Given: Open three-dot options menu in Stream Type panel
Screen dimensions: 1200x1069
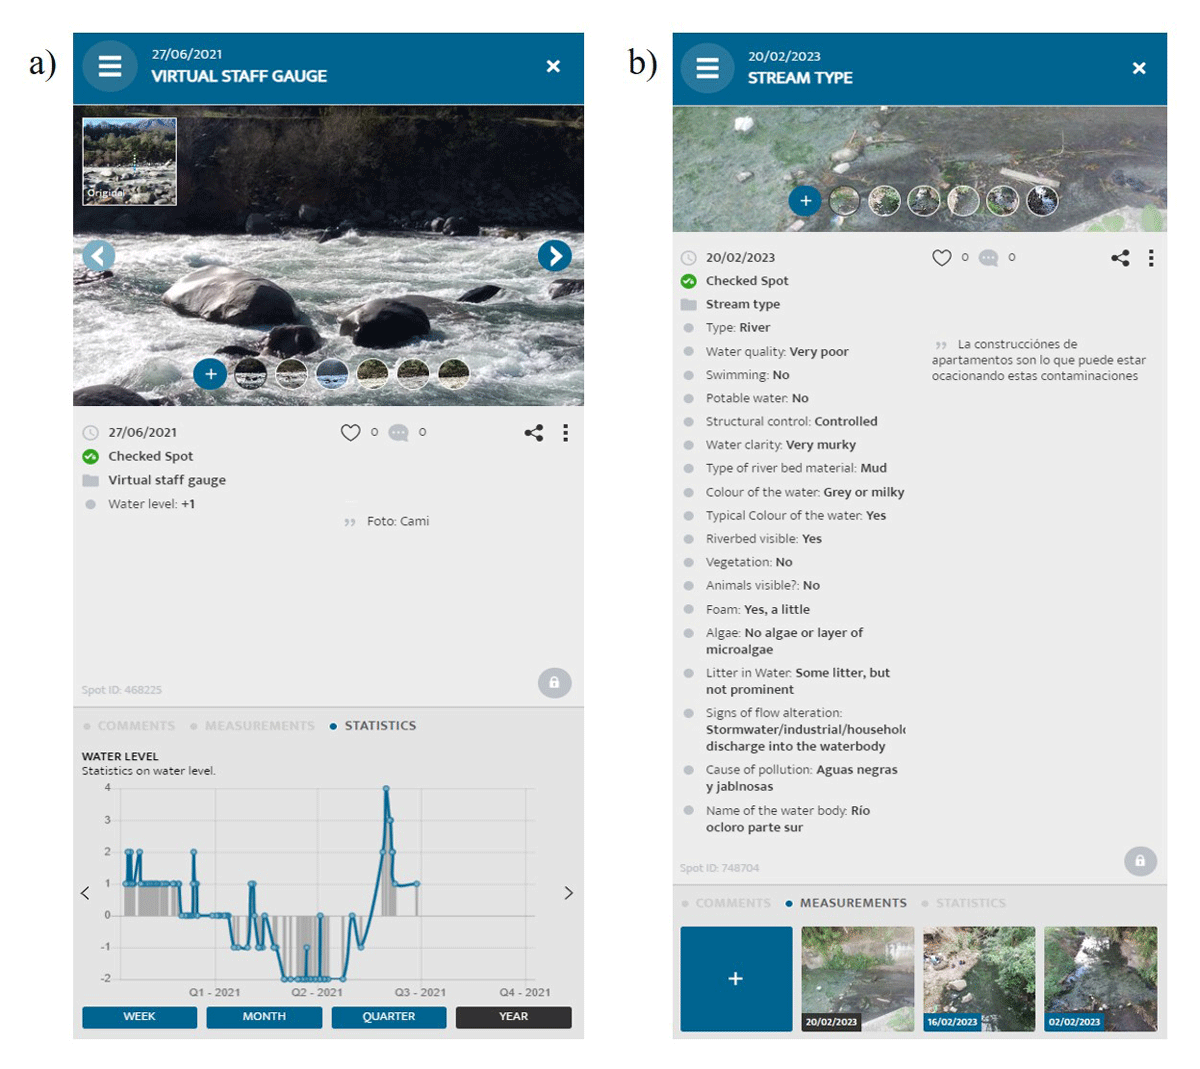Looking at the screenshot, I should pos(1151,258).
